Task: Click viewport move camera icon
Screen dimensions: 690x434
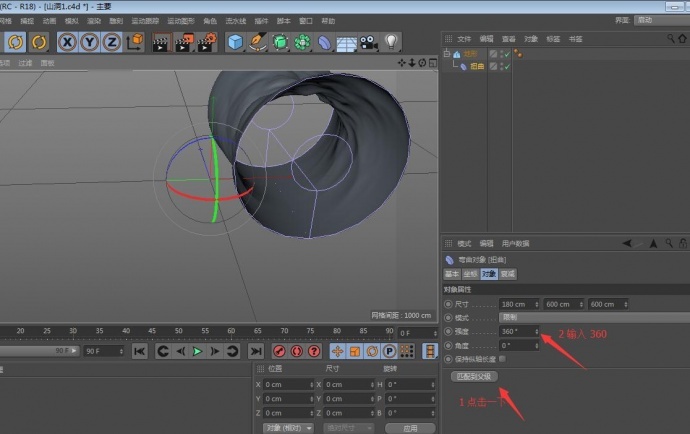Action: (401, 63)
